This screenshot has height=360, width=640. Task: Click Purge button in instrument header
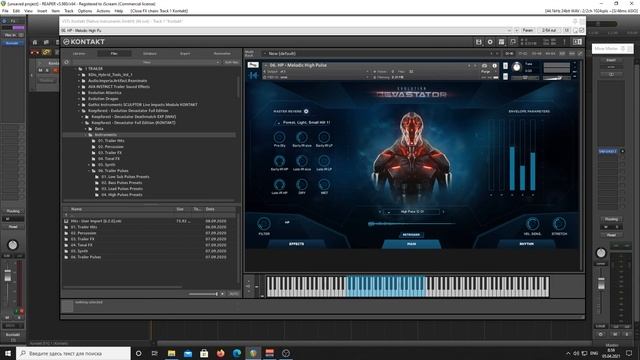(485, 71)
